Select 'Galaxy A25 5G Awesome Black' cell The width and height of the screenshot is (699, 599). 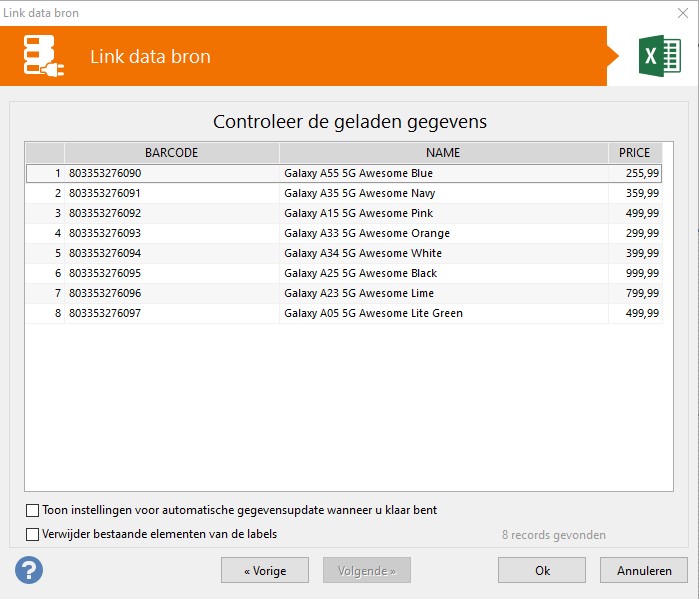(444, 274)
